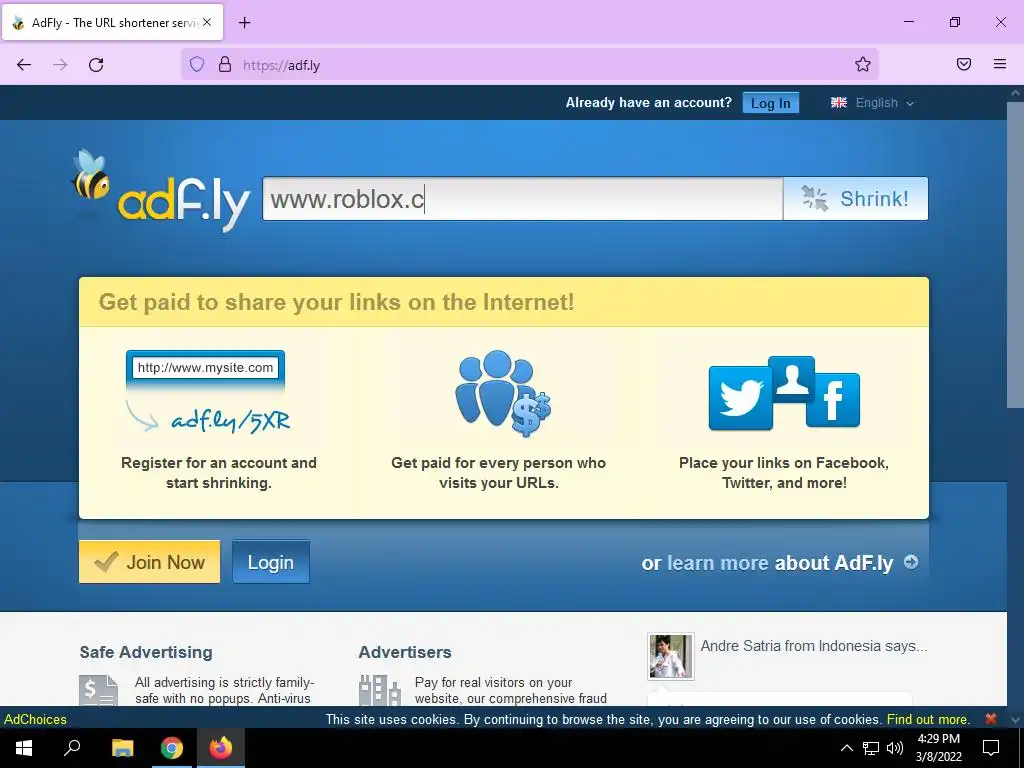Click the browser Back arrow
Image resolution: width=1024 pixels, height=768 pixels.
coord(24,65)
